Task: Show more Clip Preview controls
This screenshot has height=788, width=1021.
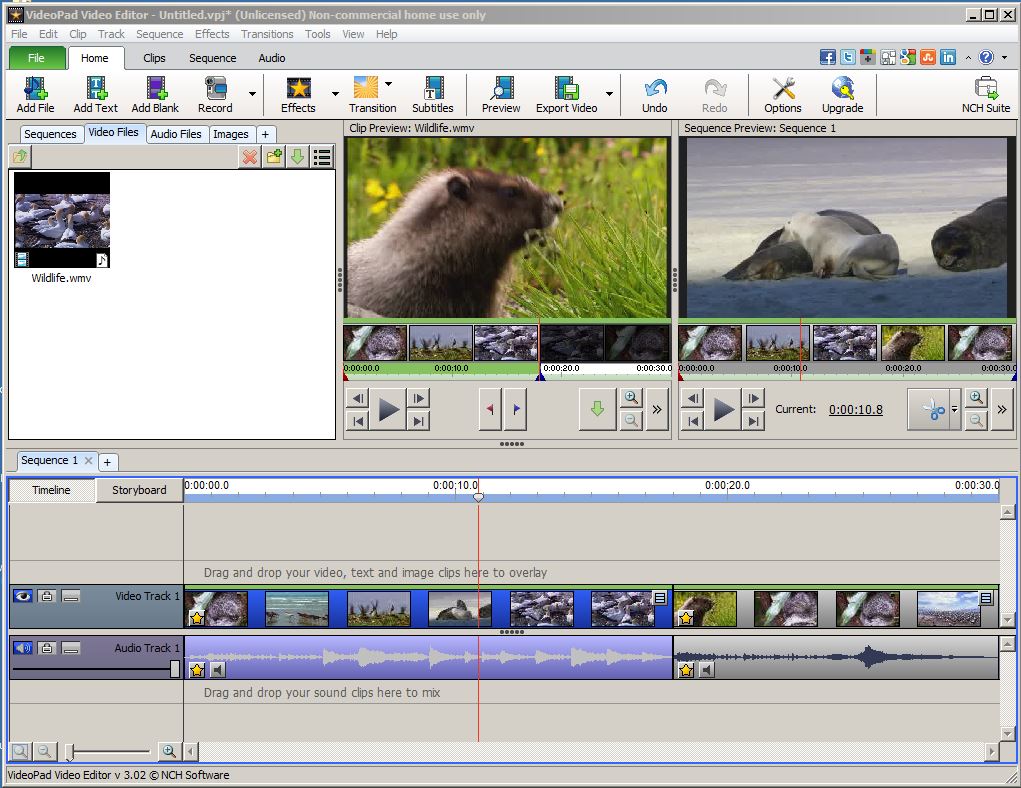Action: [x=657, y=409]
